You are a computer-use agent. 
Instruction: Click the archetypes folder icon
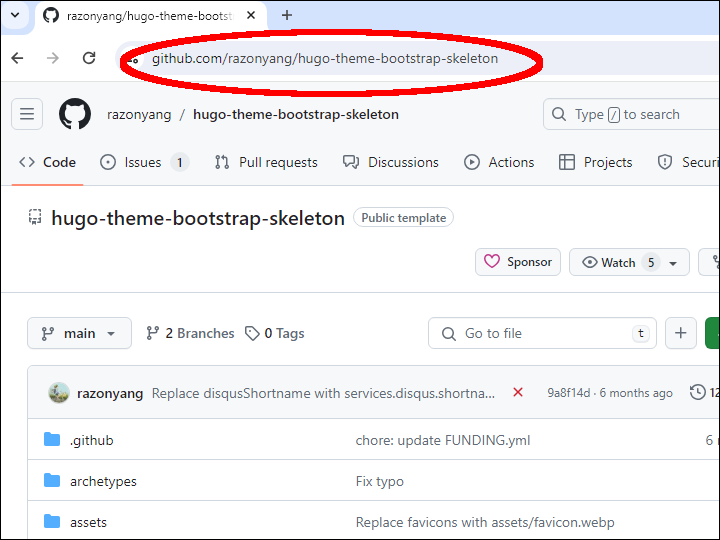coord(52,480)
